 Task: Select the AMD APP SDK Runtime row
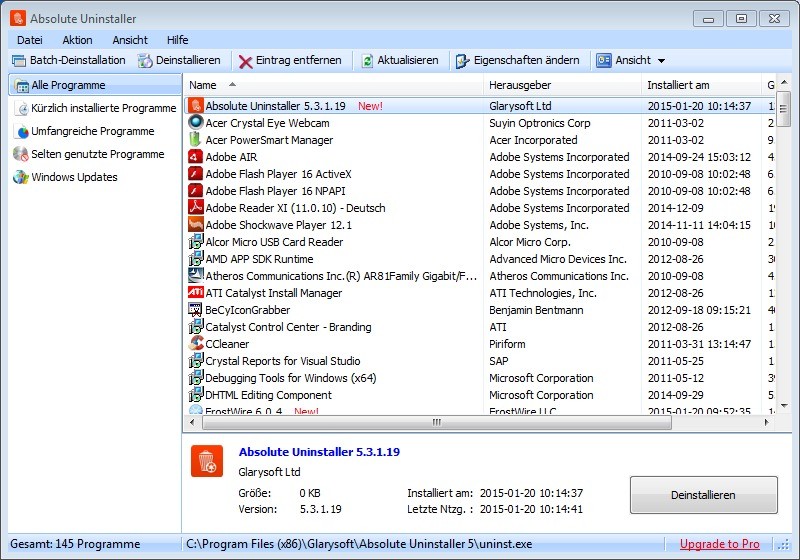coord(480,259)
